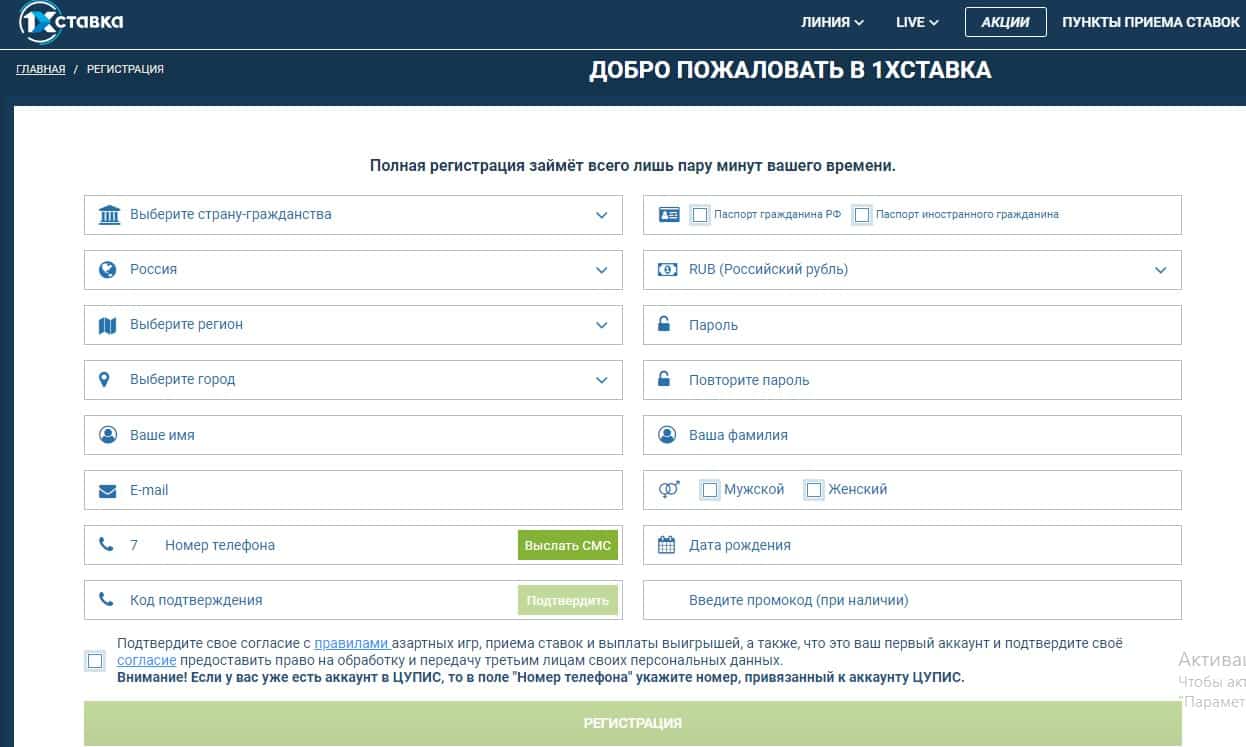Focus the Ваша фамилия input field
Image resolution: width=1246 pixels, height=747 pixels.
coord(912,435)
